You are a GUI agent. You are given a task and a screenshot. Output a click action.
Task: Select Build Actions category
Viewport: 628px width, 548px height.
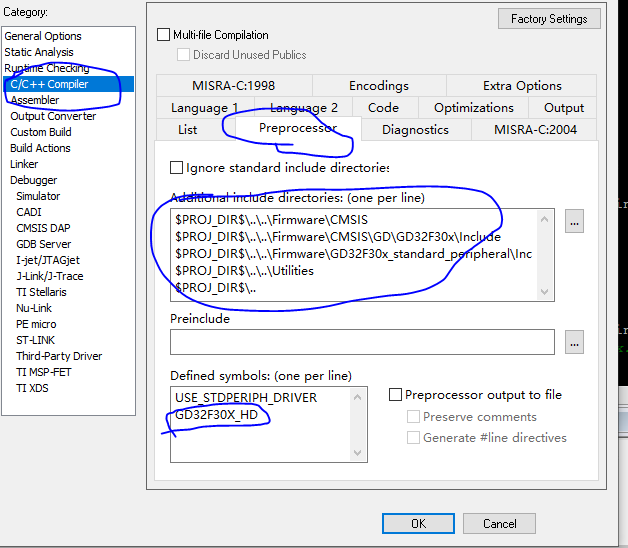coord(40,148)
